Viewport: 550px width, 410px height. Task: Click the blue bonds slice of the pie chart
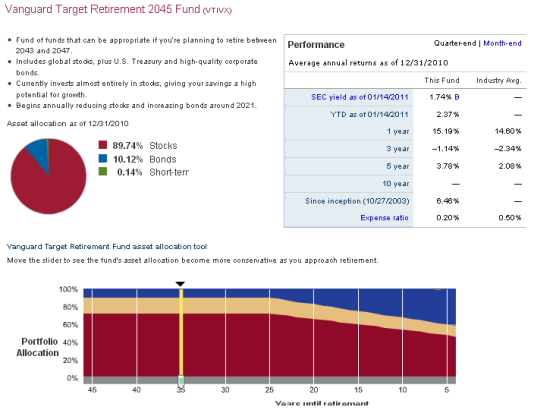pyautogui.click(x=39, y=152)
